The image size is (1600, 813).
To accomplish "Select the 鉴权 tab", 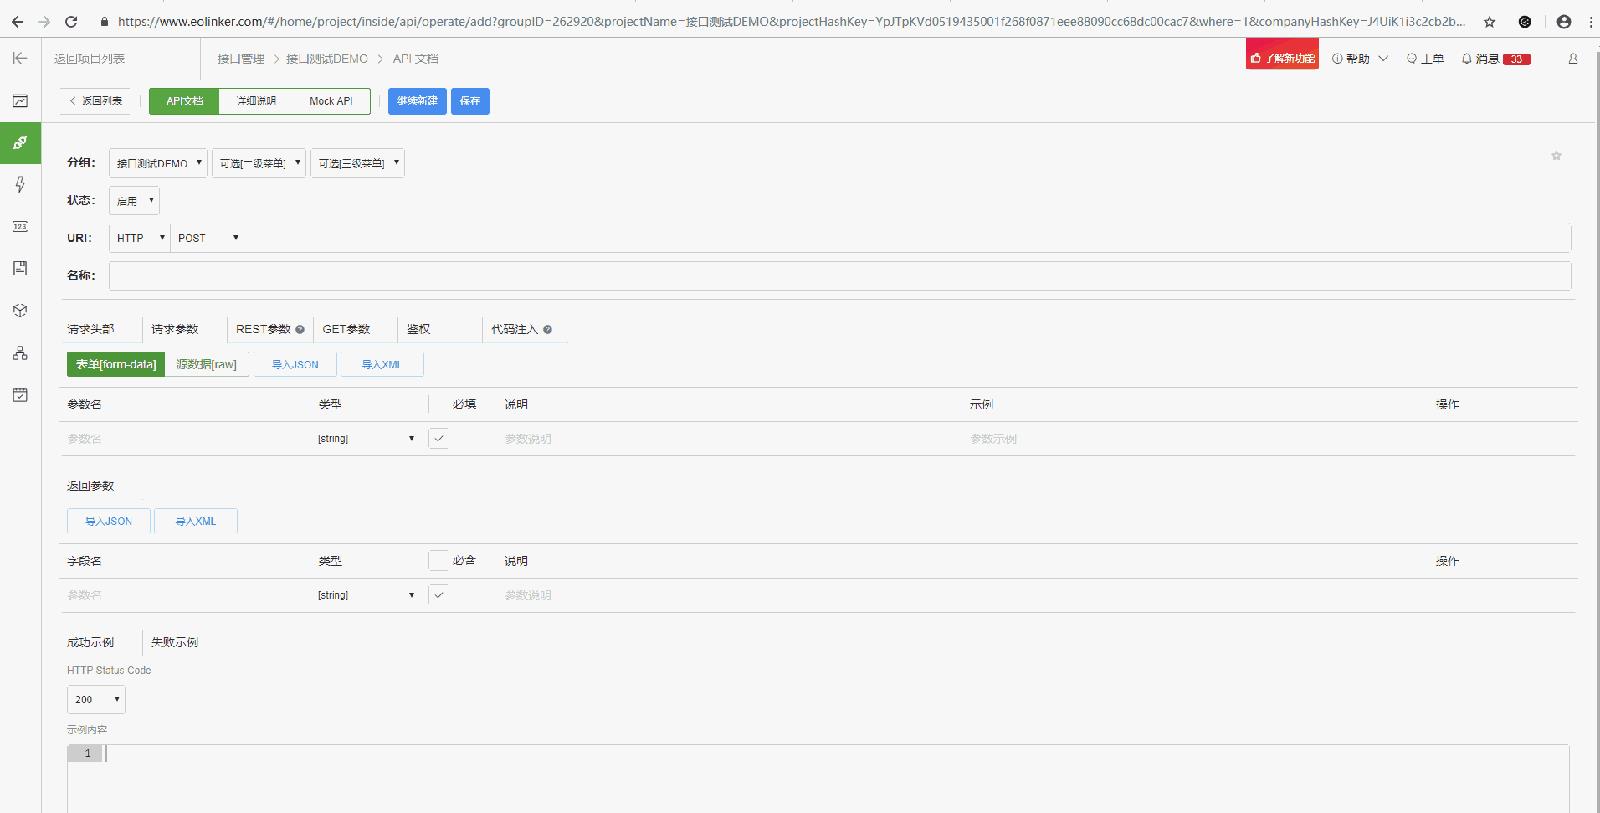I will (x=419, y=329).
